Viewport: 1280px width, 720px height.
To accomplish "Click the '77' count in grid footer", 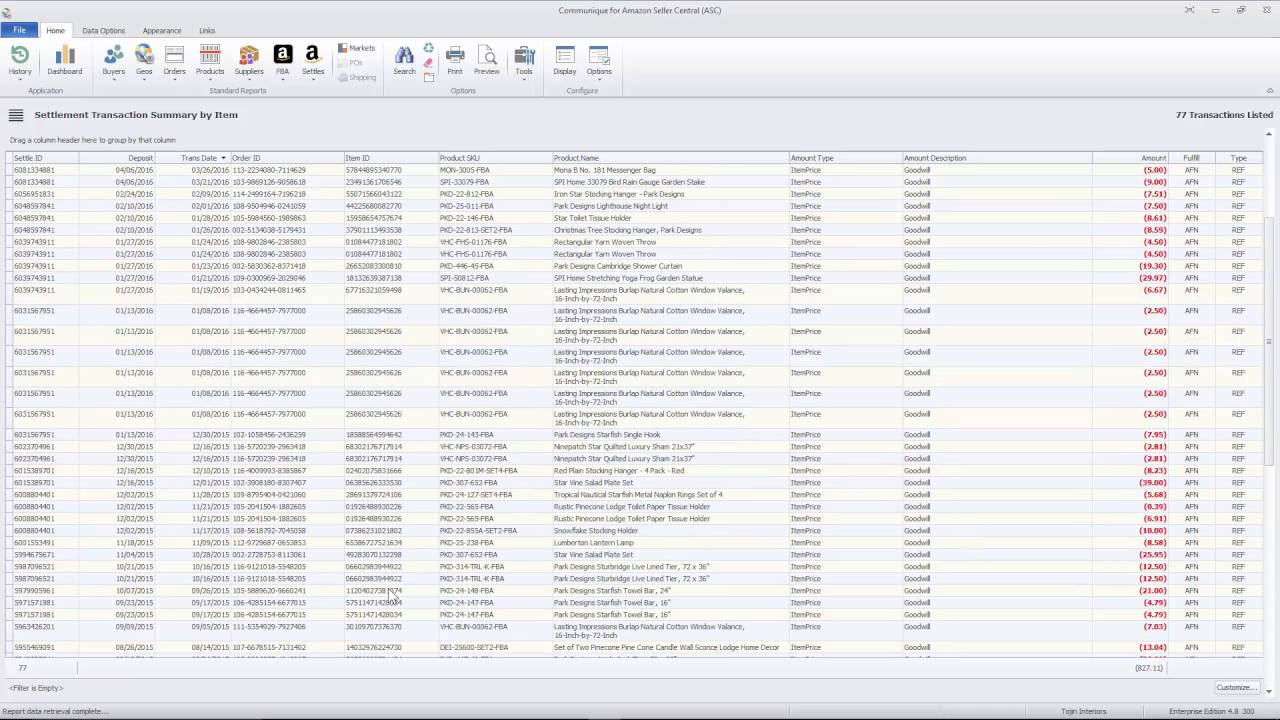I will point(22,668).
